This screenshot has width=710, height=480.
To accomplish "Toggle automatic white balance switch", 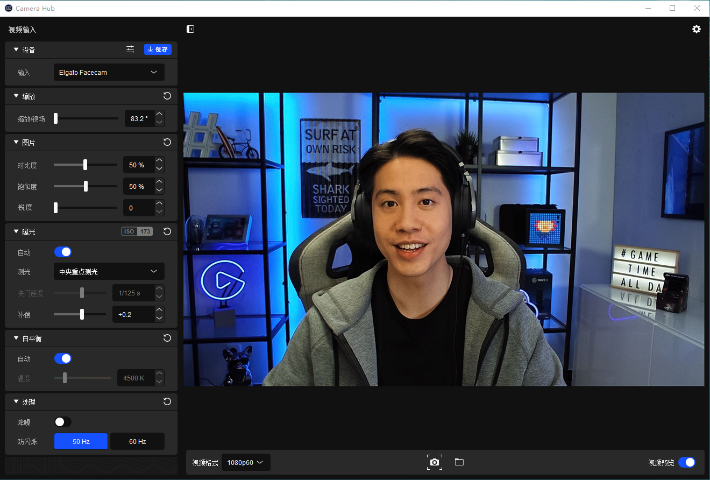I will coord(63,358).
